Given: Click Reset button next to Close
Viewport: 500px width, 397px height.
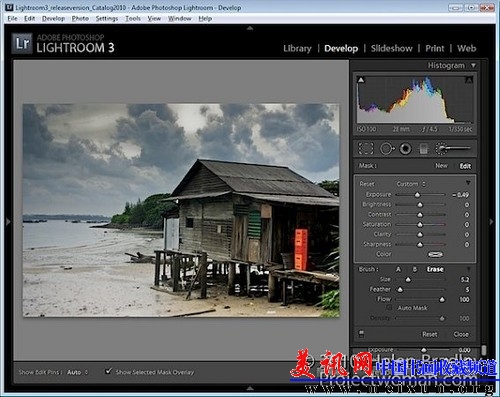Looking at the screenshot, I should pyautogui.click(x=430, y=334).
